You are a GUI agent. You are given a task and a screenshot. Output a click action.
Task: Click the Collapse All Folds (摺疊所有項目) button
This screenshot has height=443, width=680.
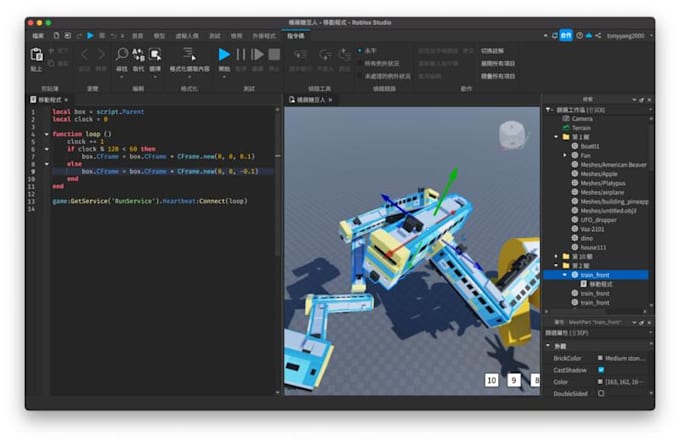[x=498, y=76]
